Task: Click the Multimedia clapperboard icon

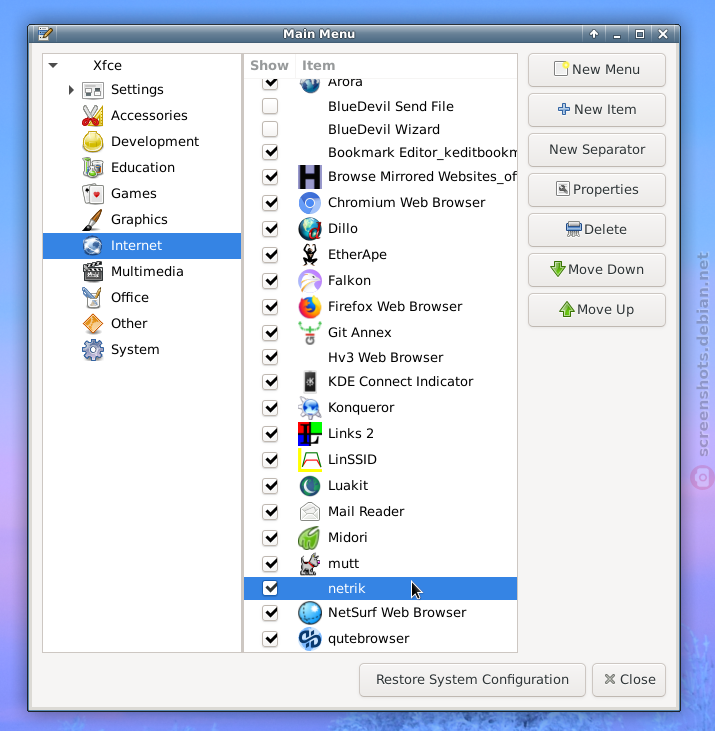Action: coord(93,272)
